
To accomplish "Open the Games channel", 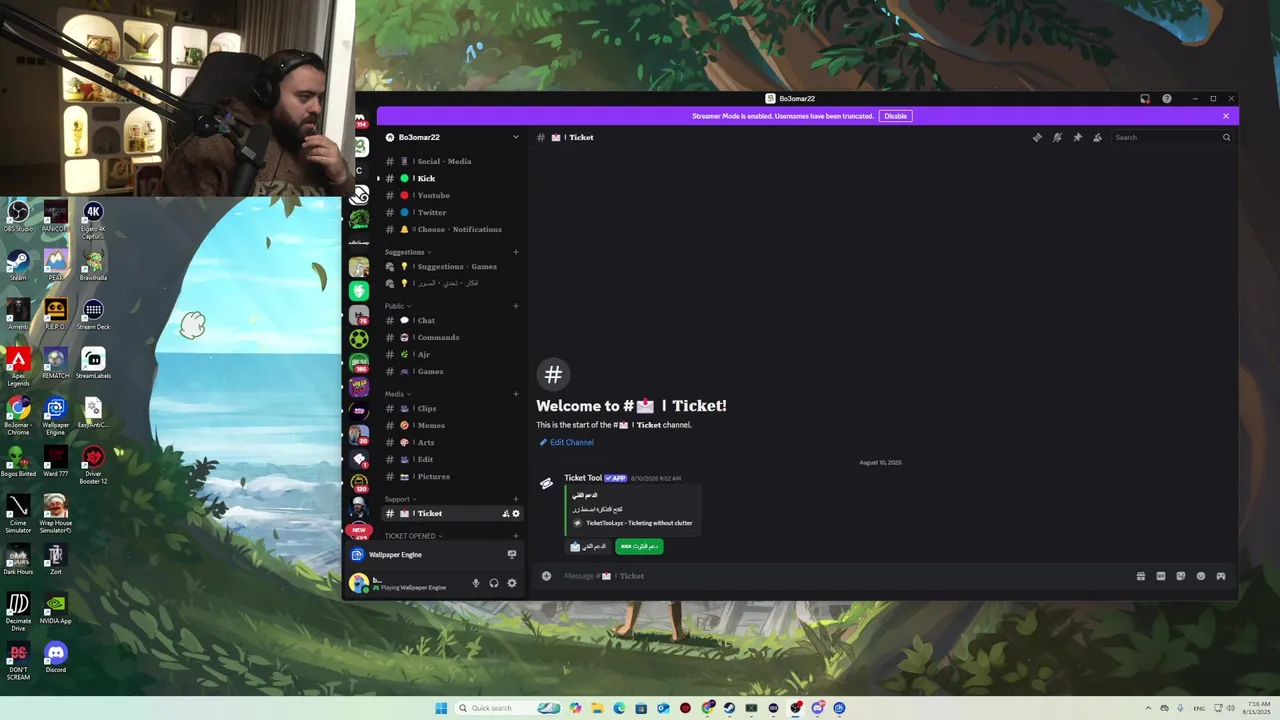I will click(x=453, y=371).
